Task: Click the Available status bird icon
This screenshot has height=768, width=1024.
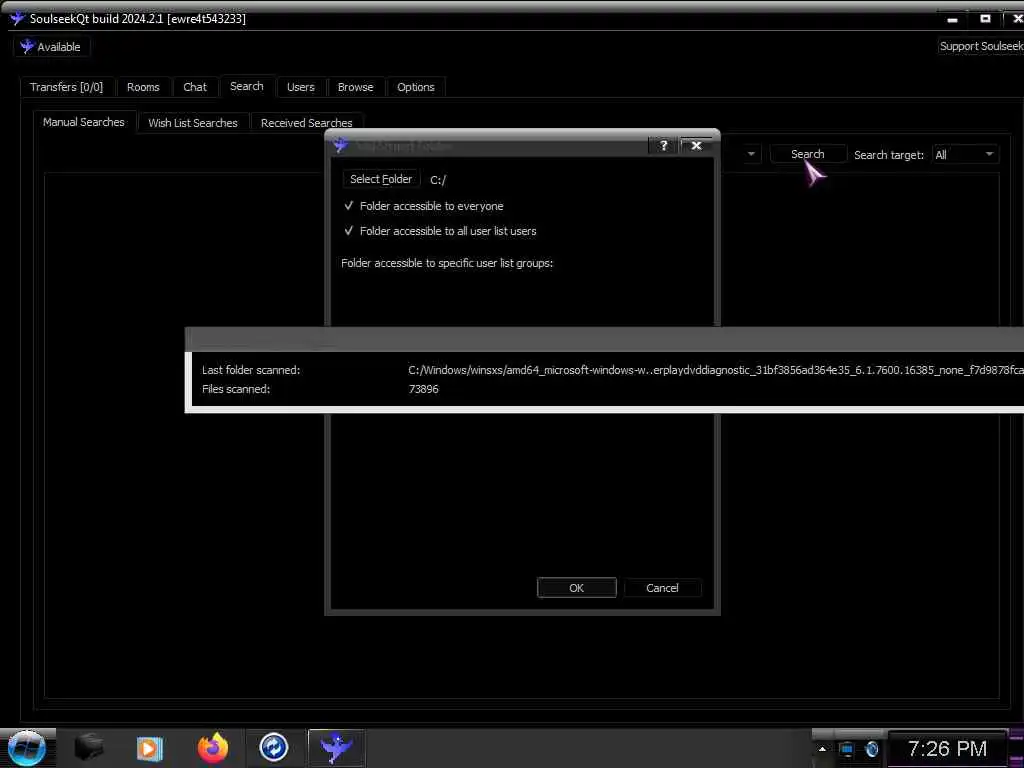Action: pyautogui.click(x=27, y=46)
